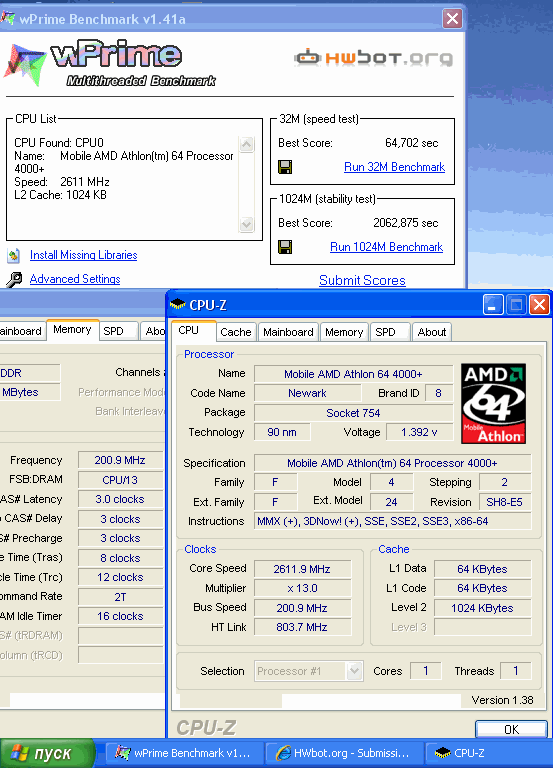Click the Instructions field value

[392, 521]
